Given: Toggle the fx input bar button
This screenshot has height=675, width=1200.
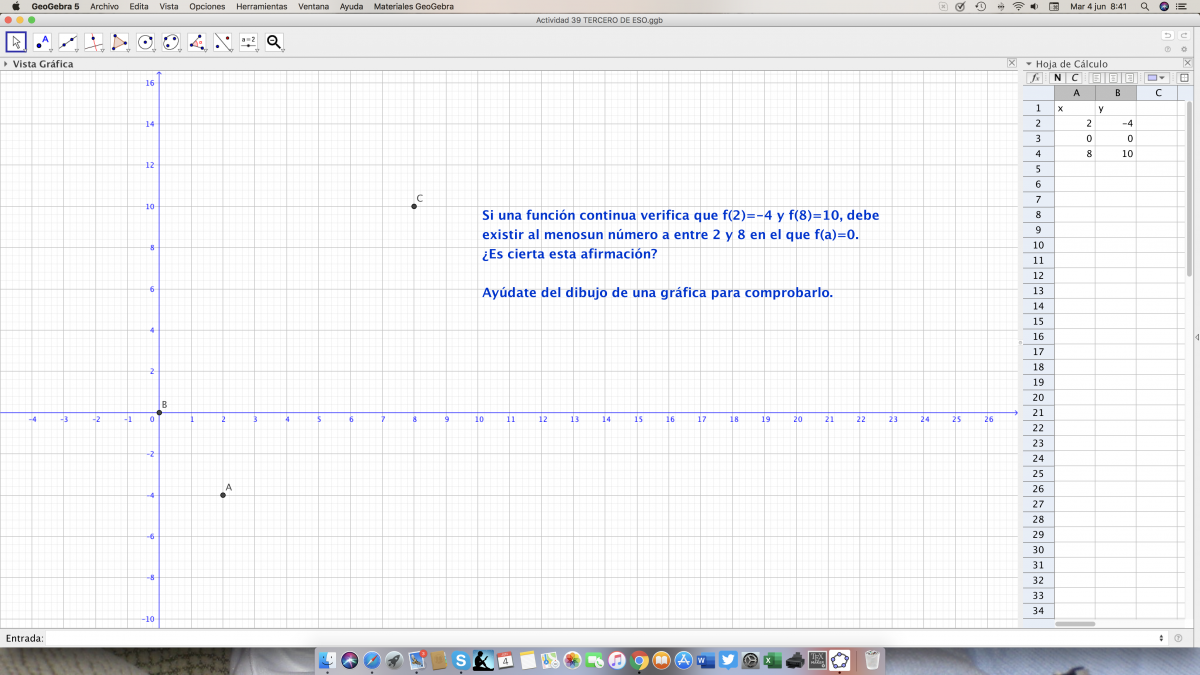Looking at the screenshot, I should 1036,78.
